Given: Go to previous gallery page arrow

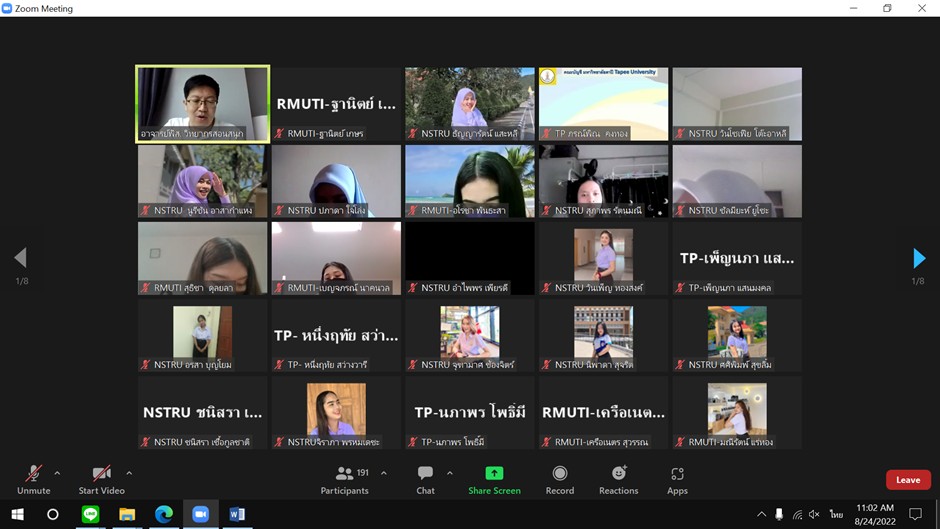Looking at the screenshot, I should (20, 258).
